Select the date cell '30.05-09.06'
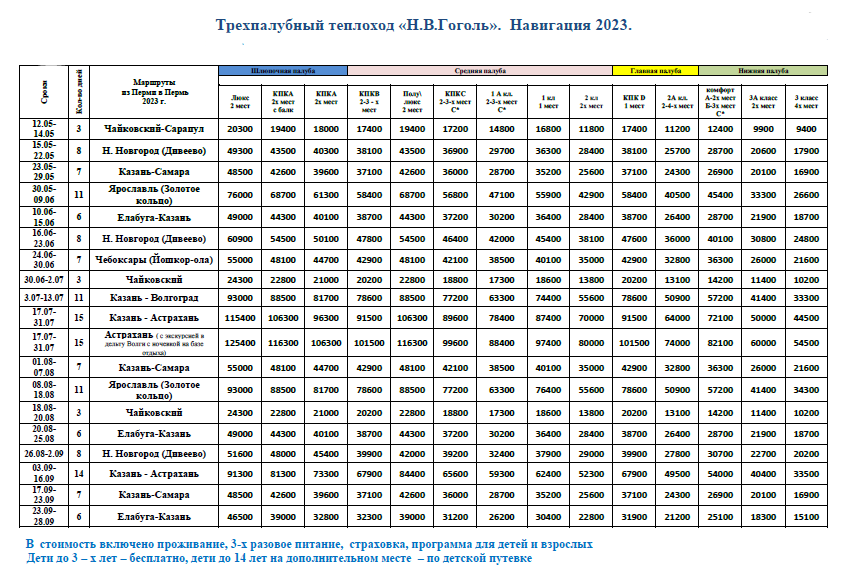This screenshot has height=586, width=849. point(44,195)
